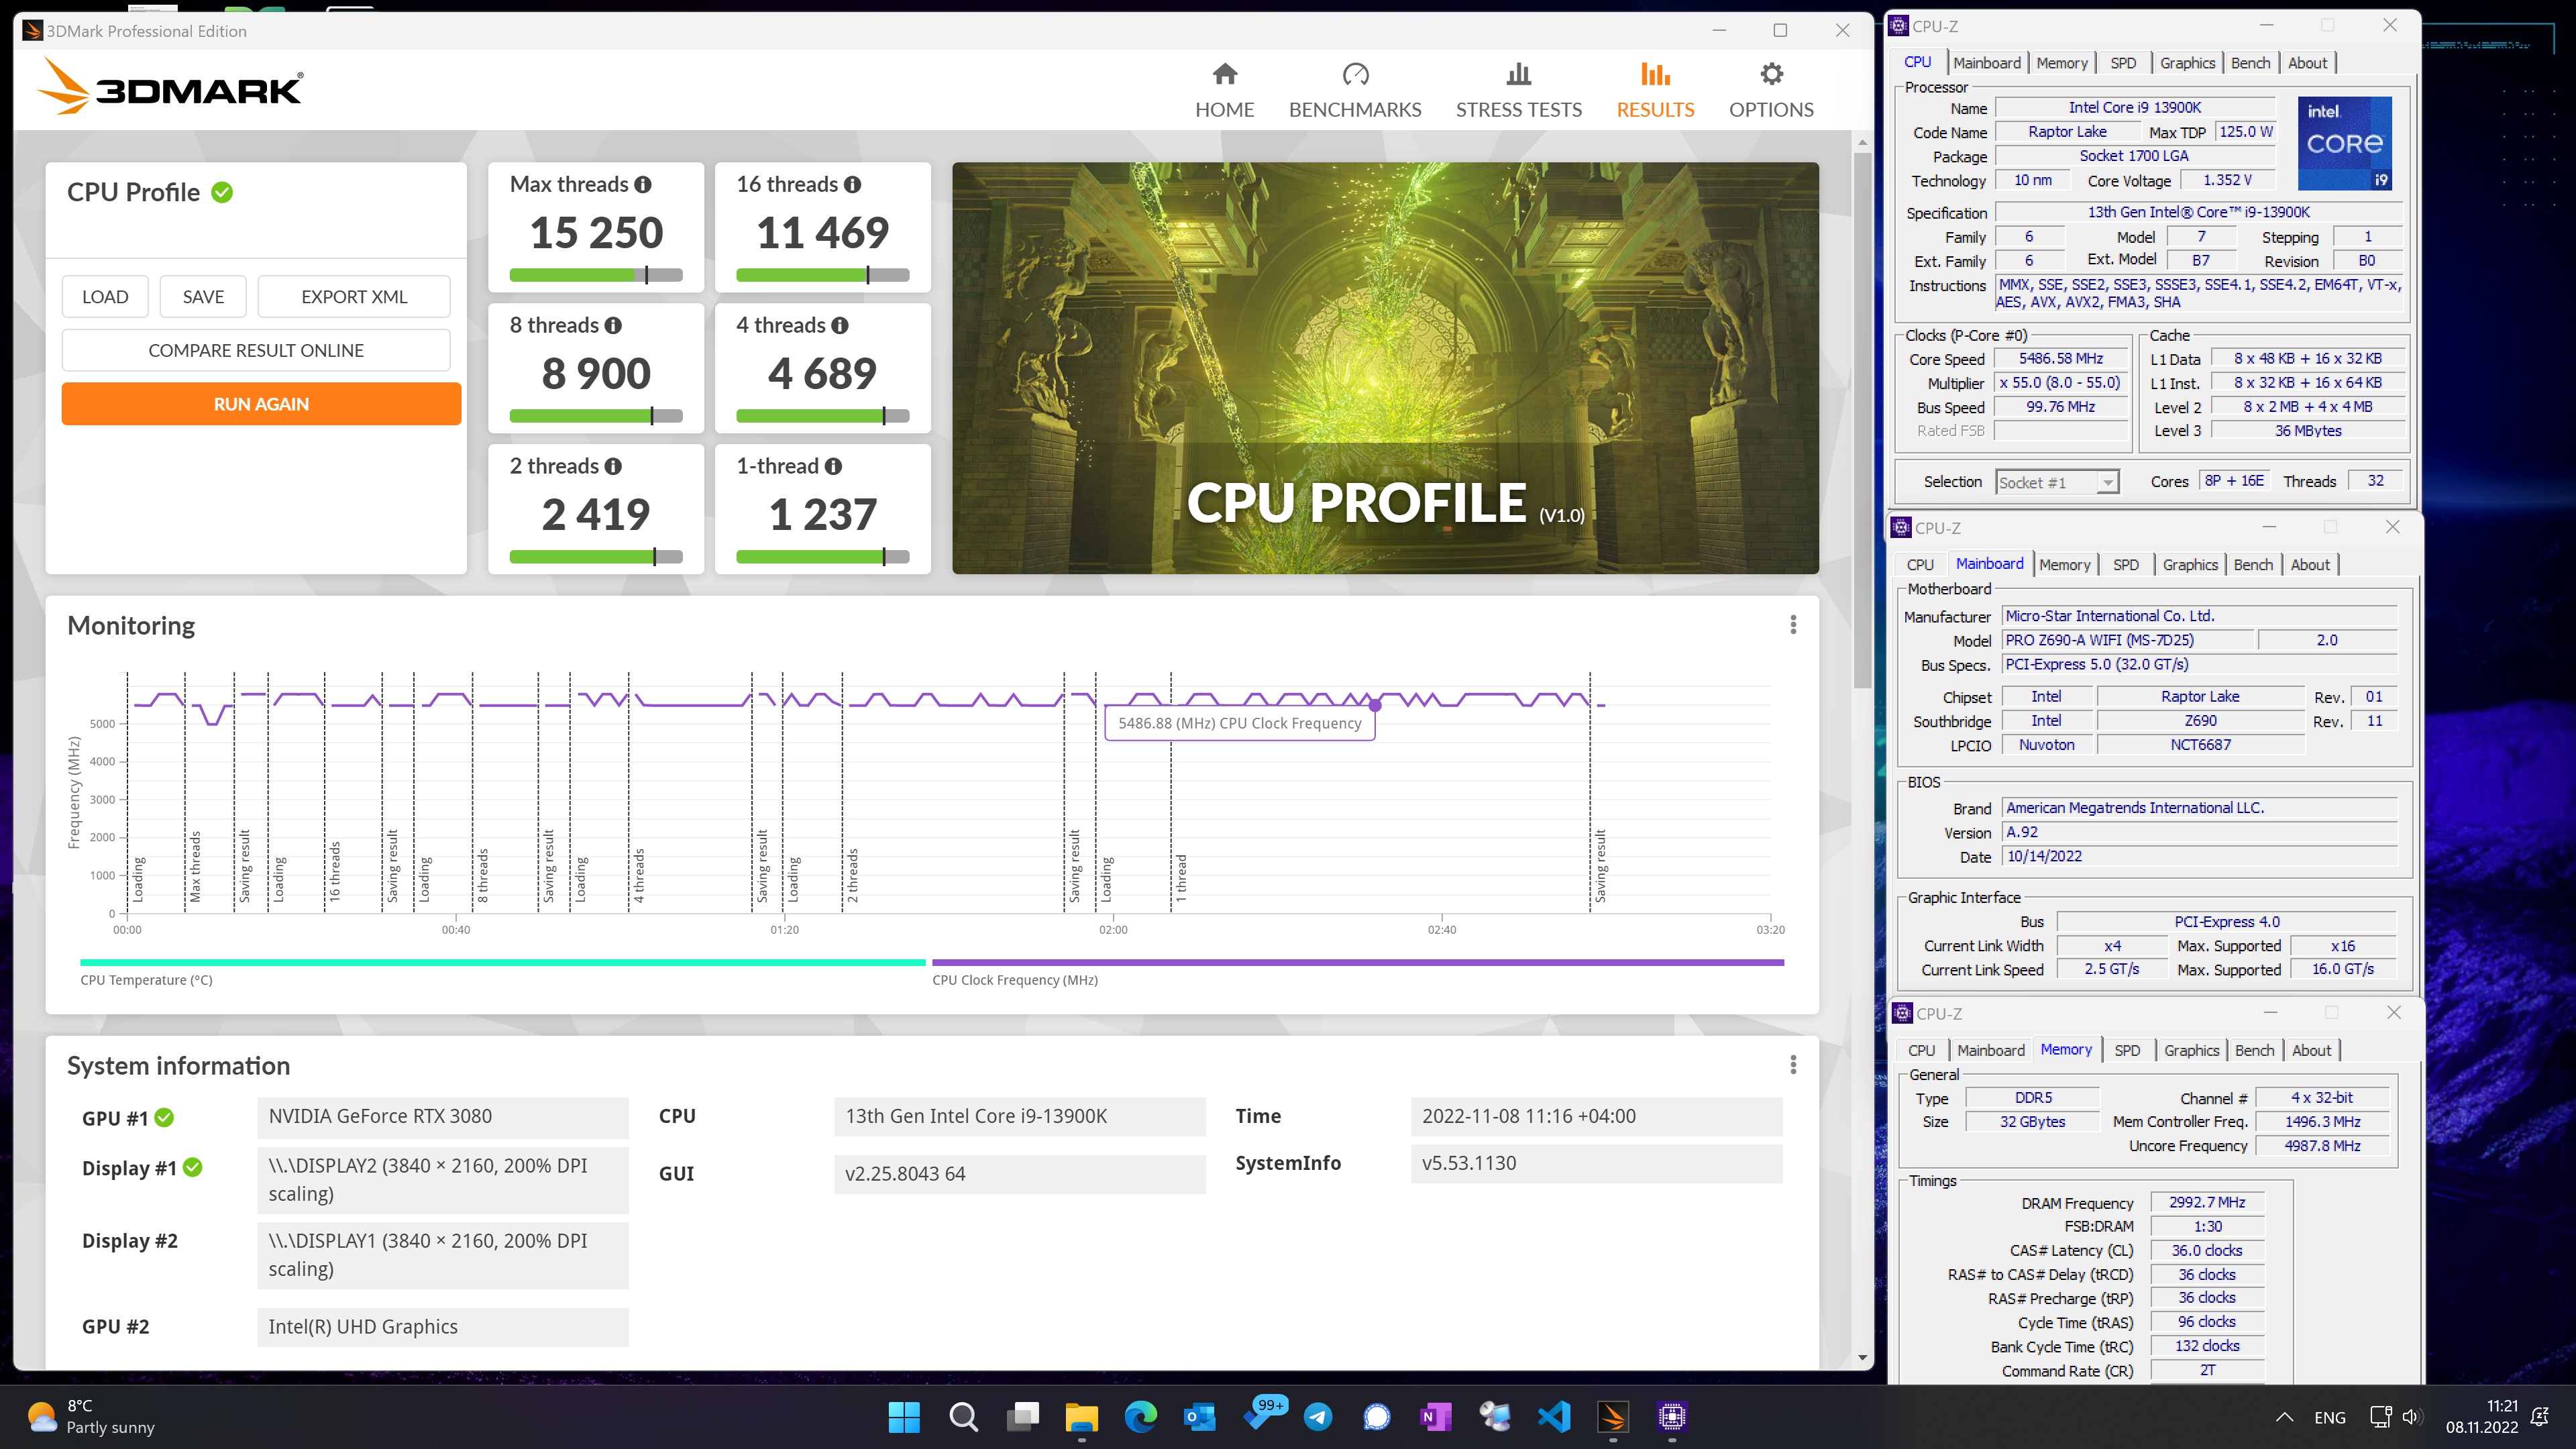Click the info icon beside 16 threads

[x=852, y=185]
